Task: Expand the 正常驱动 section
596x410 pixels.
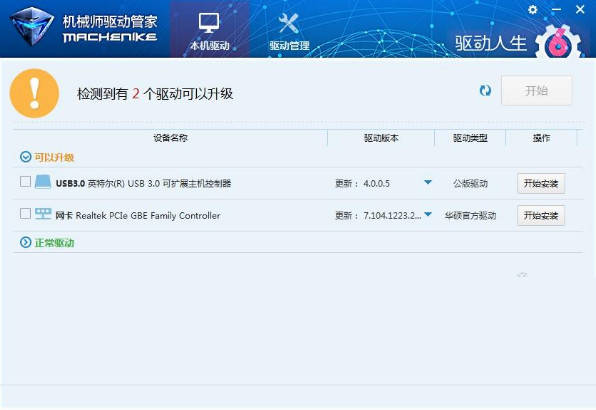Action: 25,242
